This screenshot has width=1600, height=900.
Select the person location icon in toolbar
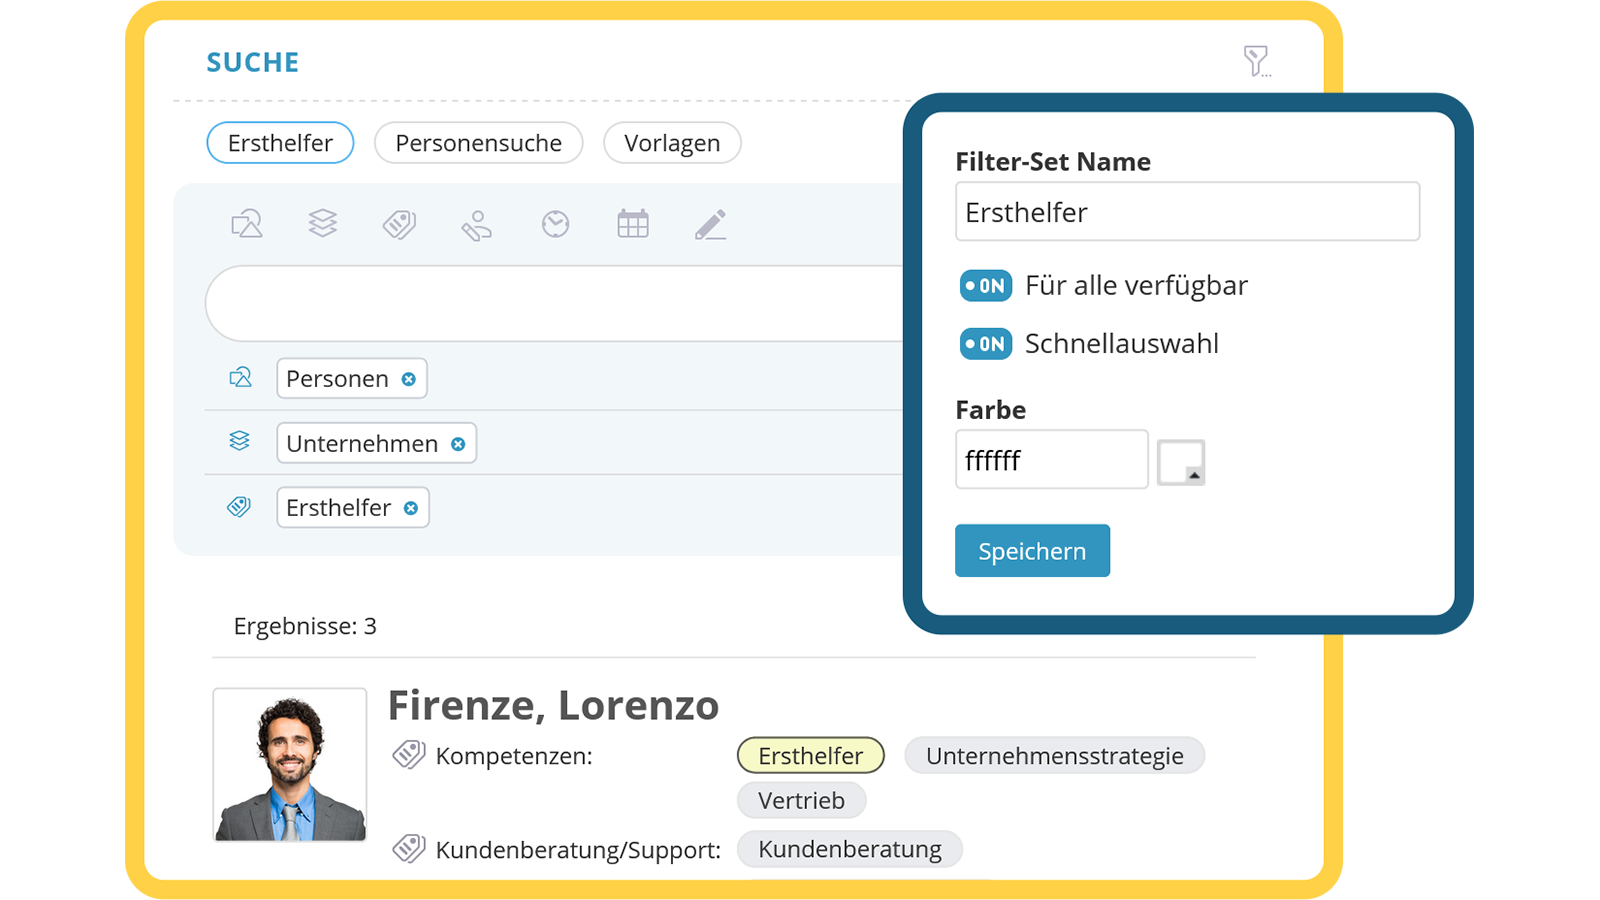tap(476, 225)
